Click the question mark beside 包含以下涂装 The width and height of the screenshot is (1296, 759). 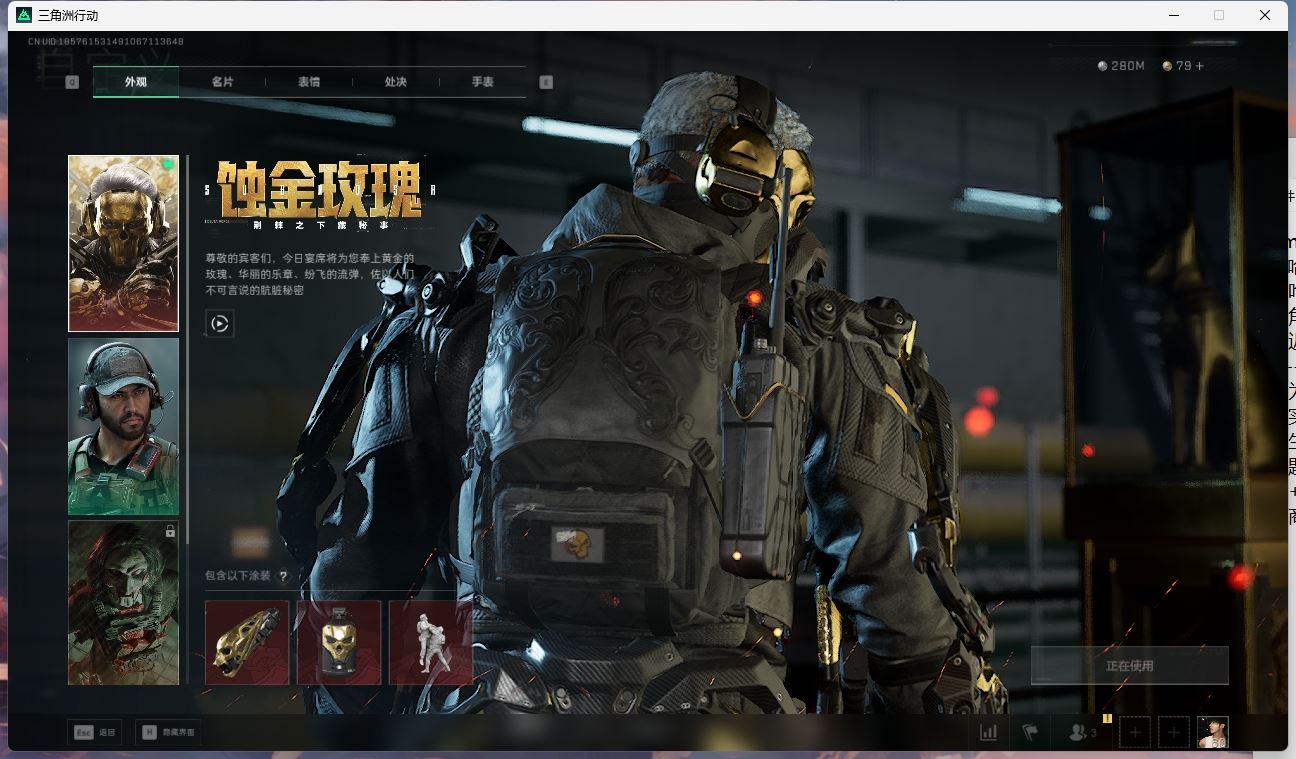(x=283, y=576)
